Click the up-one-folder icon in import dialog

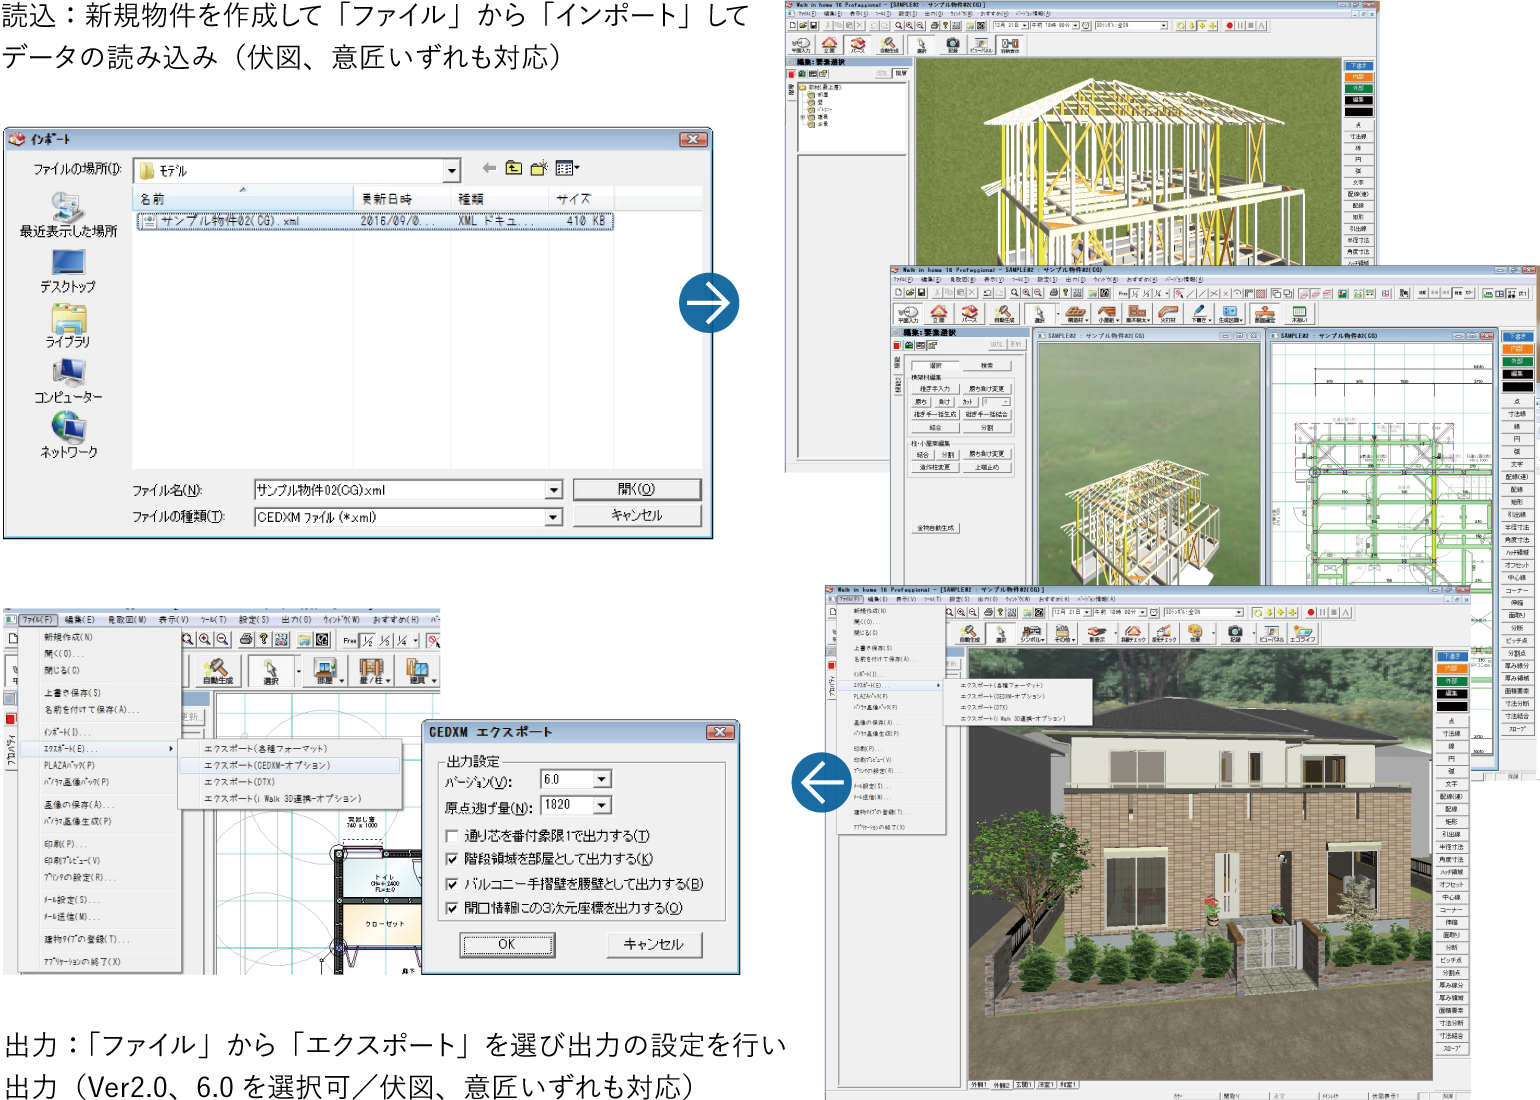(513, 168)
